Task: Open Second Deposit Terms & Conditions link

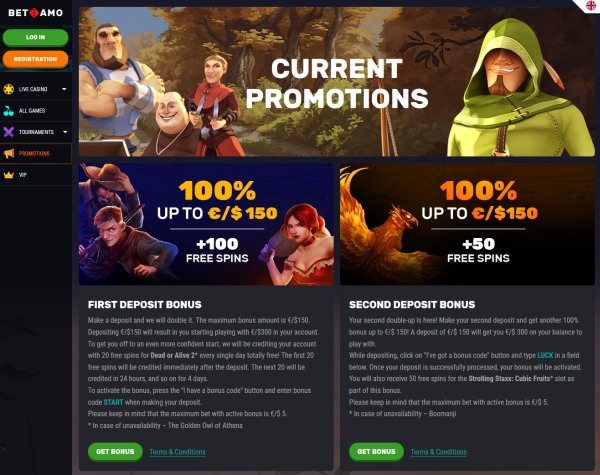Action: [x=439, y=452]
